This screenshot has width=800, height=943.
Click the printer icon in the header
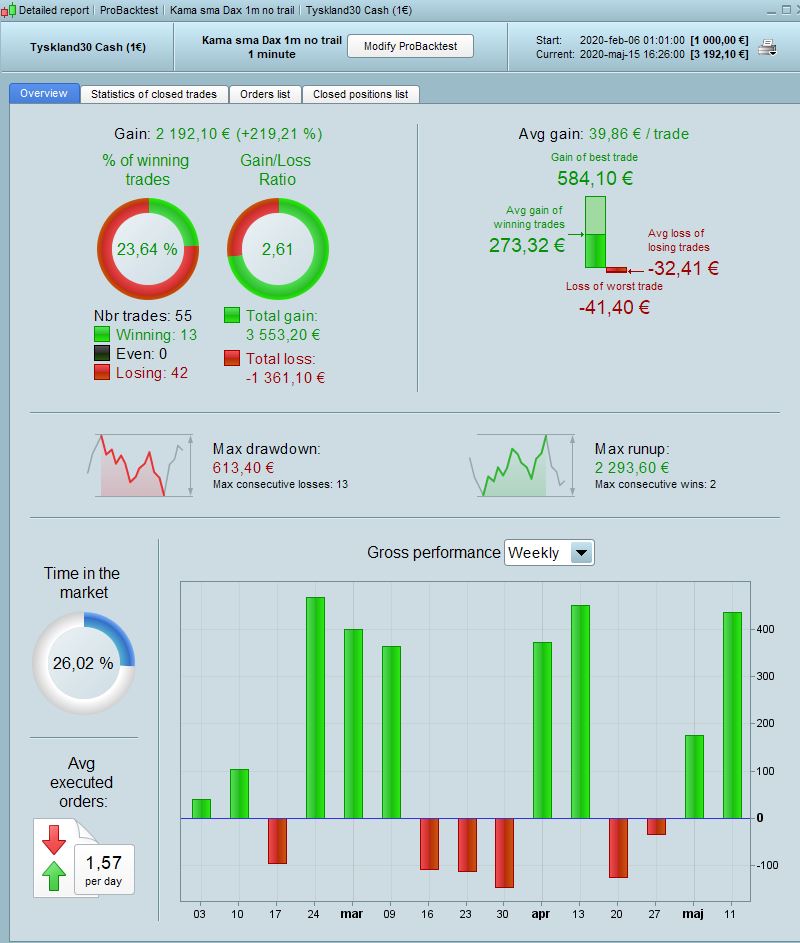tap(768, 47)
